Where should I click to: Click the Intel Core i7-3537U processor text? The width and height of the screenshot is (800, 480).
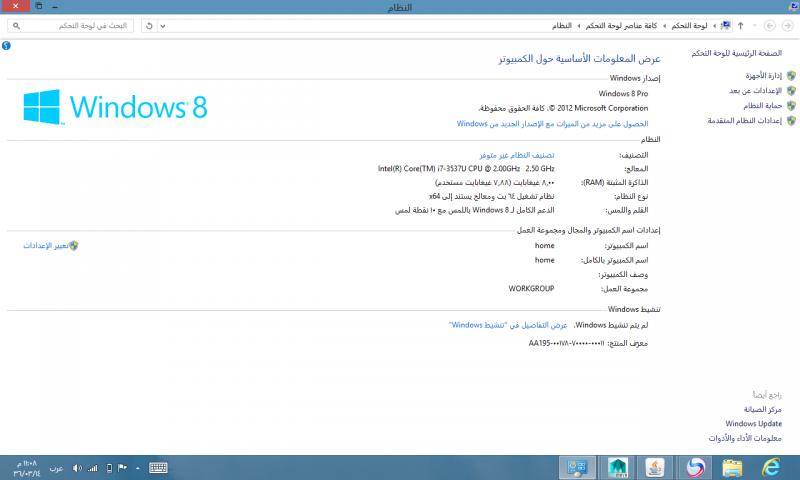[466, 168]
